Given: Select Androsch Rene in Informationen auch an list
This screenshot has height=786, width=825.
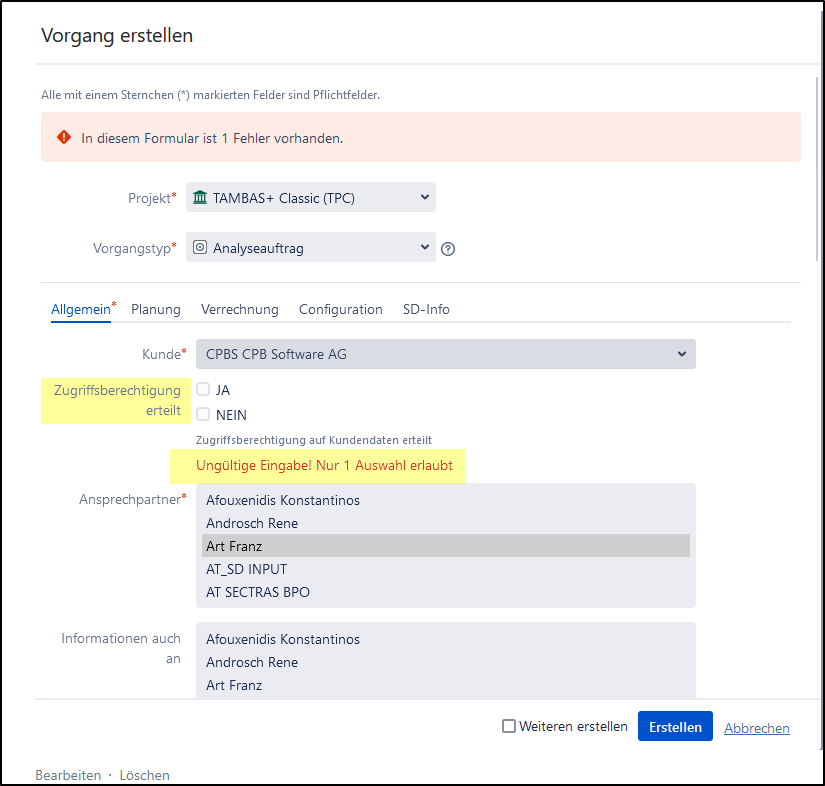Looking at the screenshot, I should [446, 662].
